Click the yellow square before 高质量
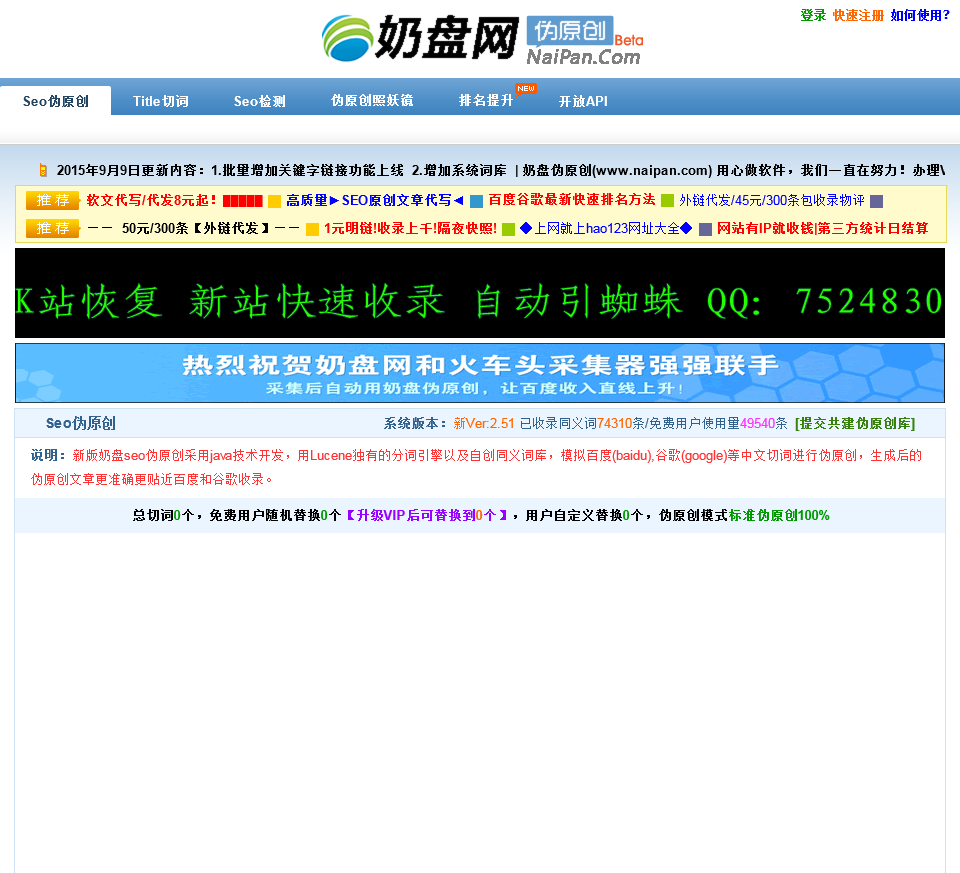 [x=275, y=201]
